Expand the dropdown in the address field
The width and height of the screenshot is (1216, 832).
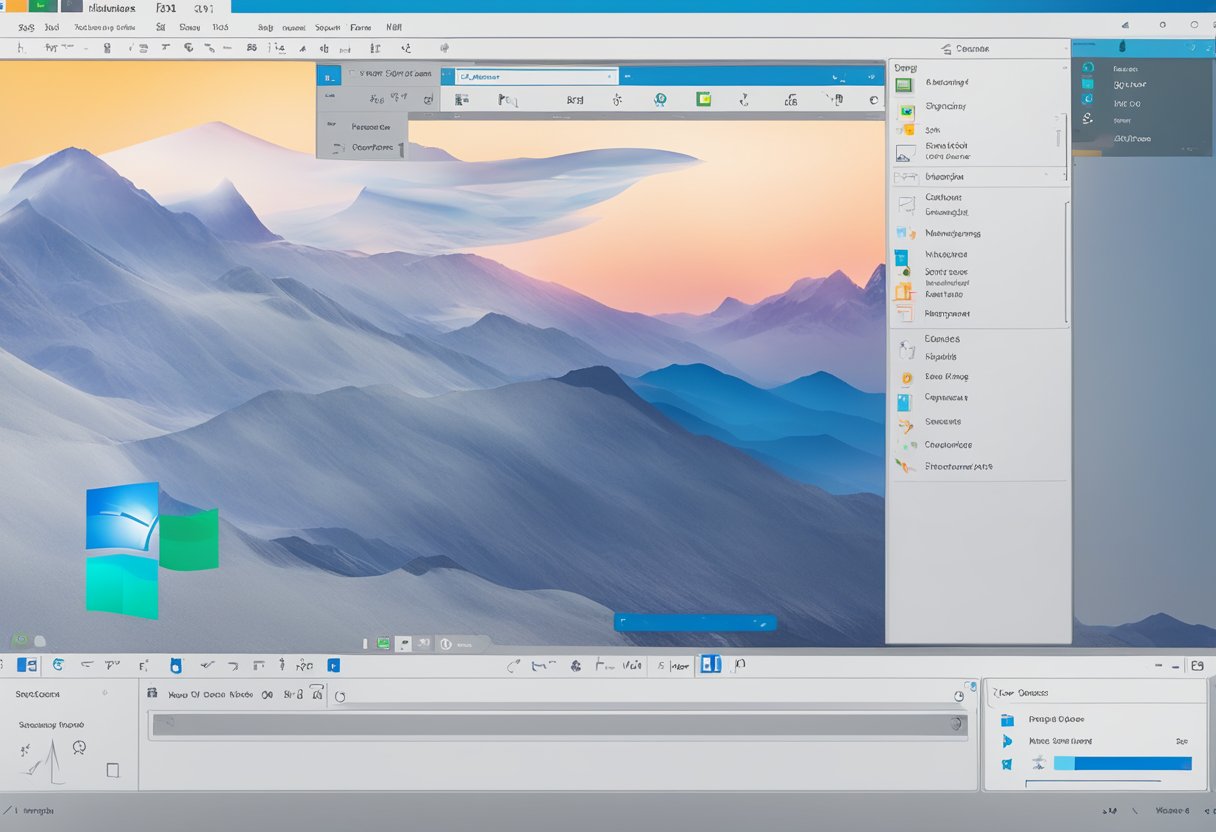(608, 76)
